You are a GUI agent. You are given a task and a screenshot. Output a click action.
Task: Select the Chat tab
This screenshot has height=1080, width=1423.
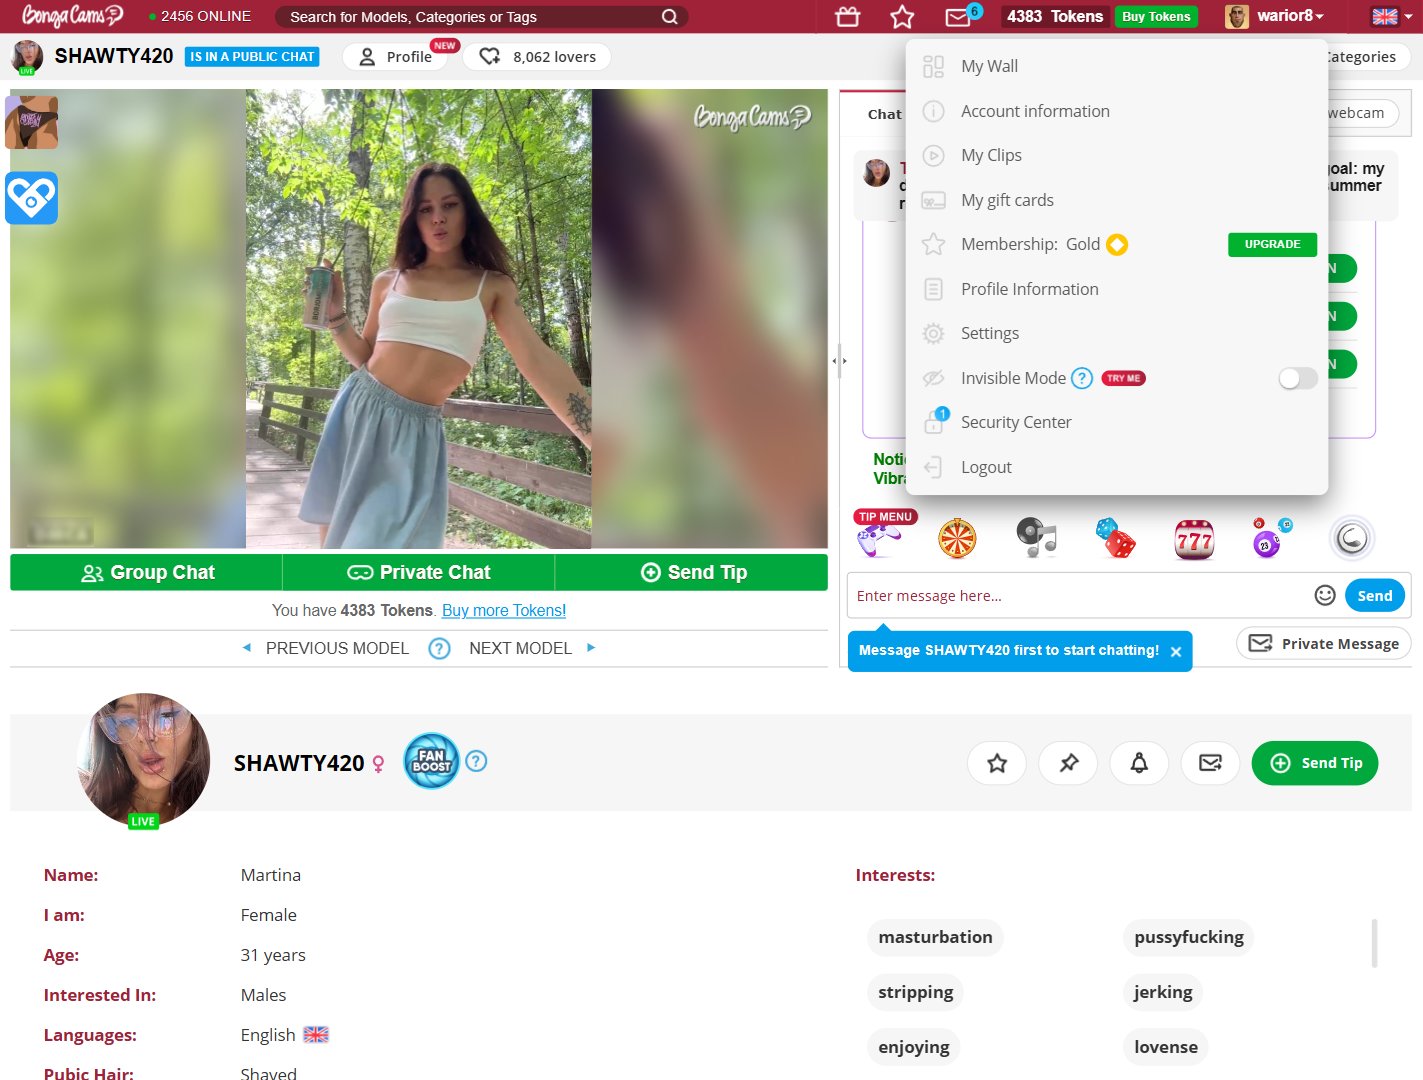(884, 114)
